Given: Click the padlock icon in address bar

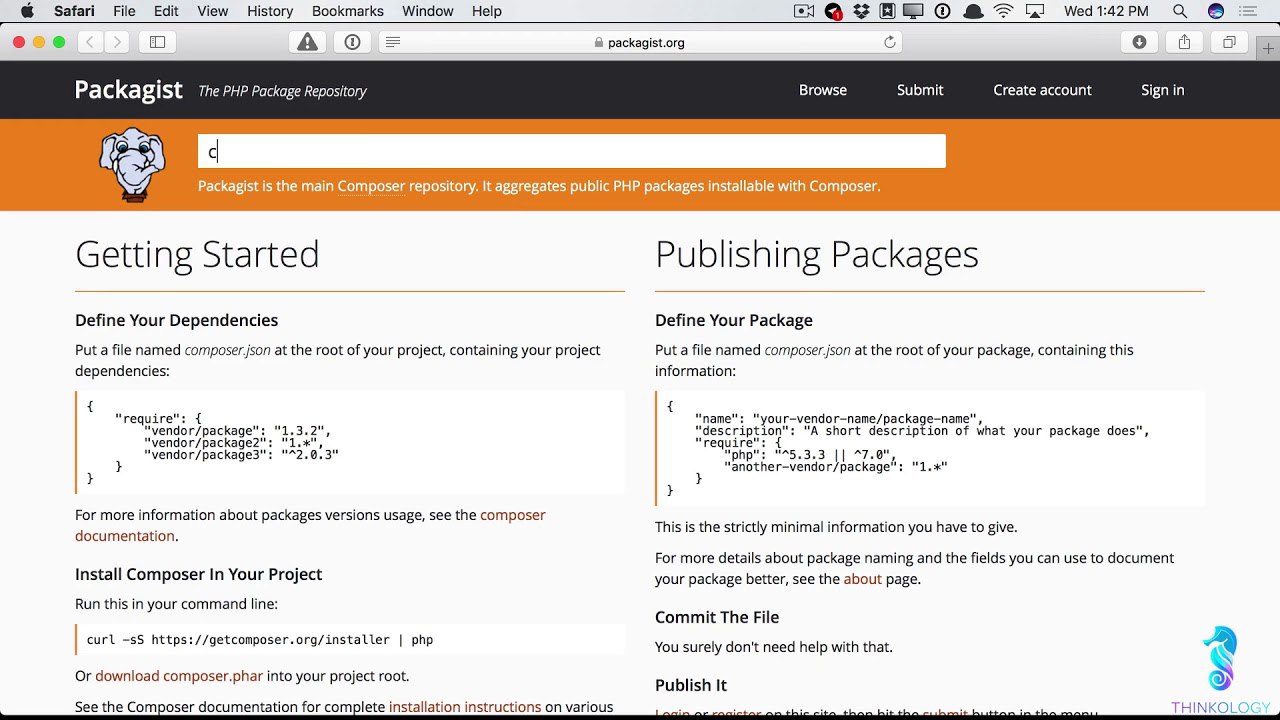Looking at the screenshot, I should point(599,42).
